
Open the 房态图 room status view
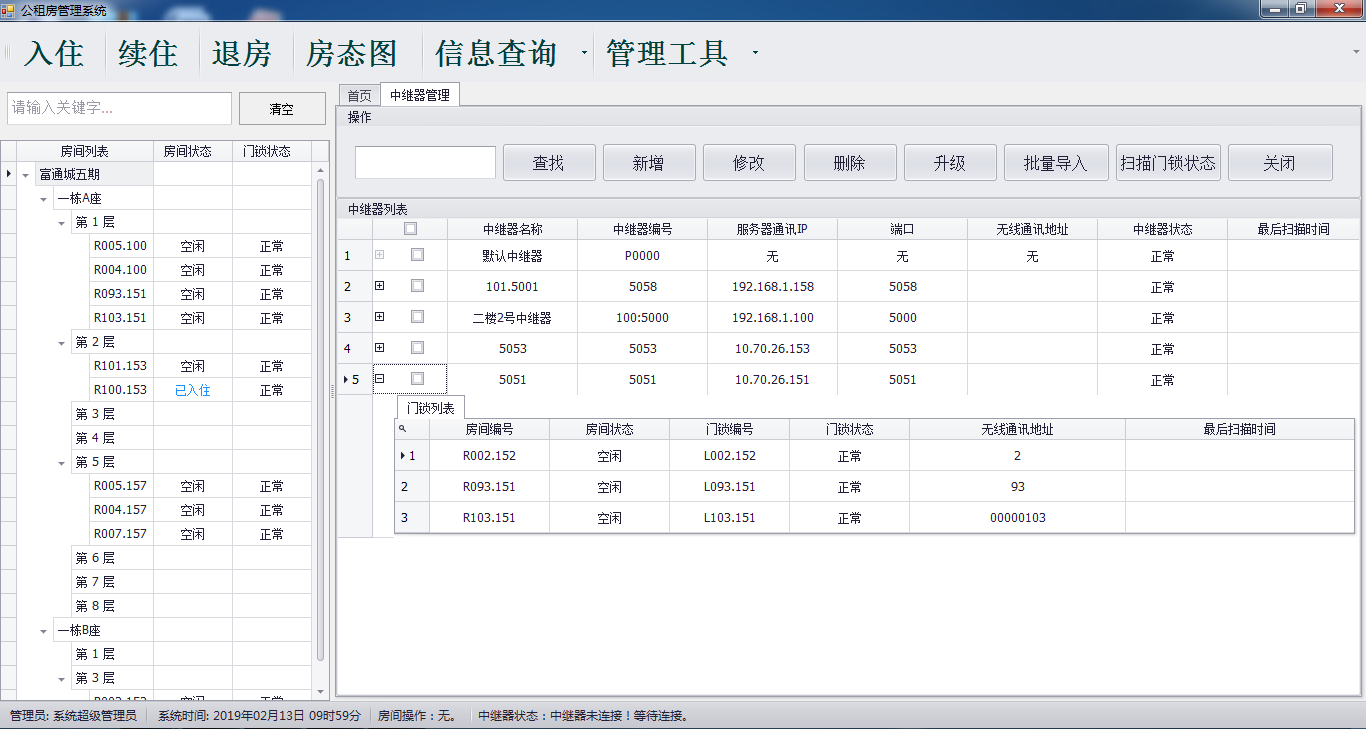(x=352, y=55)
